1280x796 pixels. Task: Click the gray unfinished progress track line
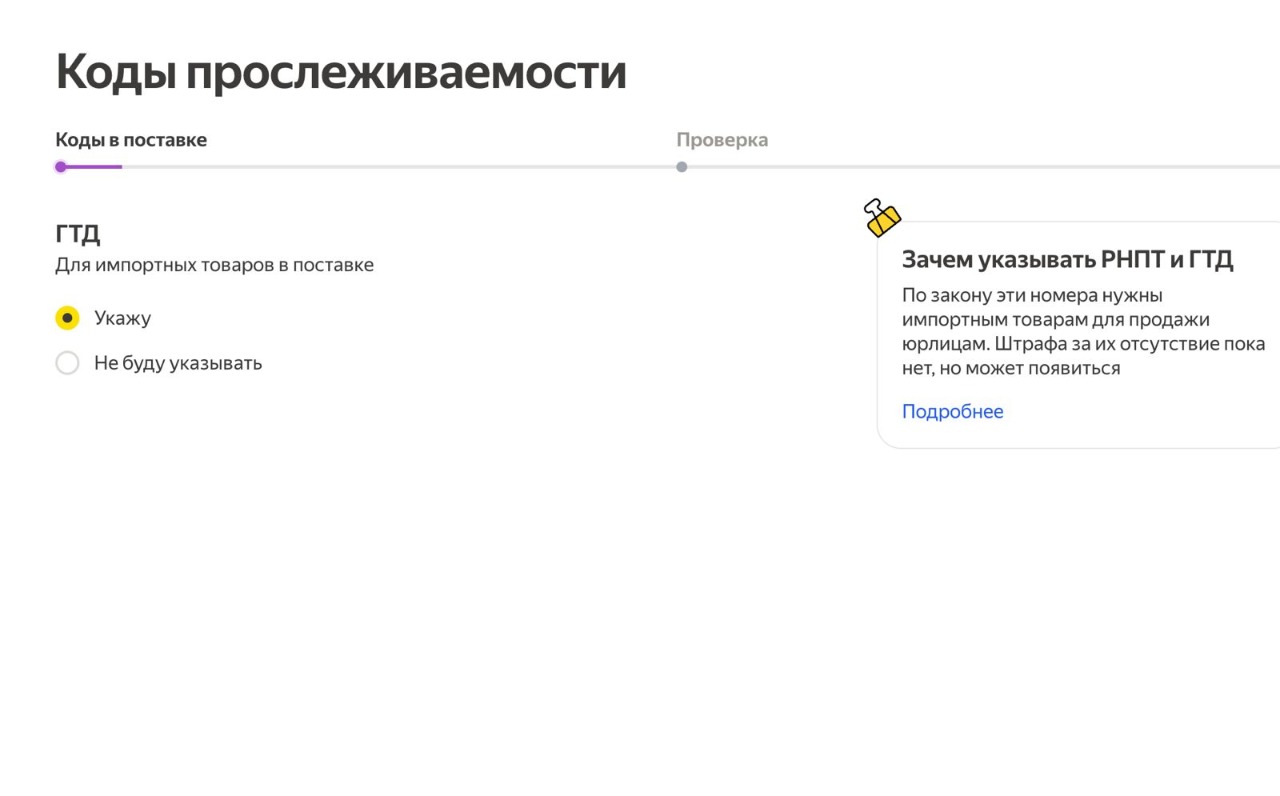coord(400,166)
